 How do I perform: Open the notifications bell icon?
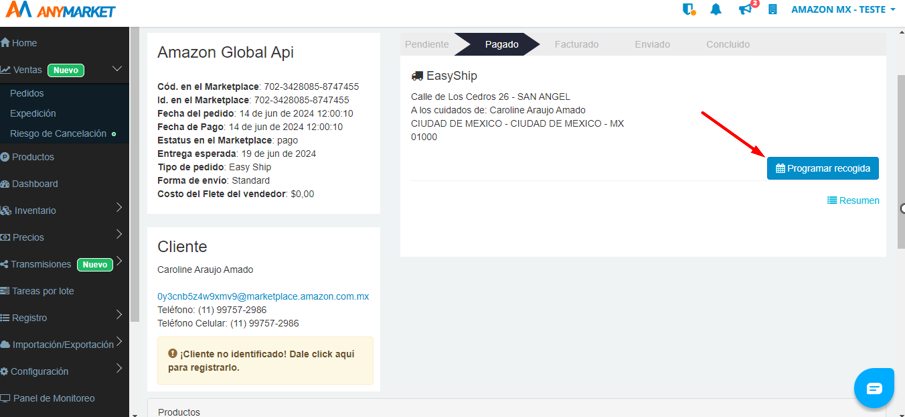716,10
